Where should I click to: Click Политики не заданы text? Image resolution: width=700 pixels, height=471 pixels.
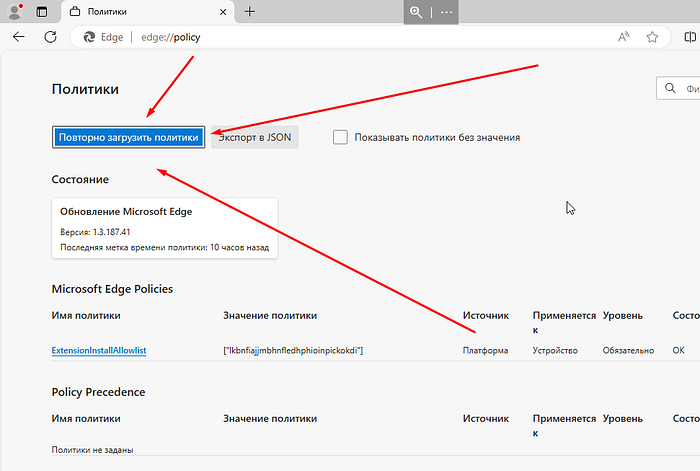pyautogui.click(x=92, y=450)
